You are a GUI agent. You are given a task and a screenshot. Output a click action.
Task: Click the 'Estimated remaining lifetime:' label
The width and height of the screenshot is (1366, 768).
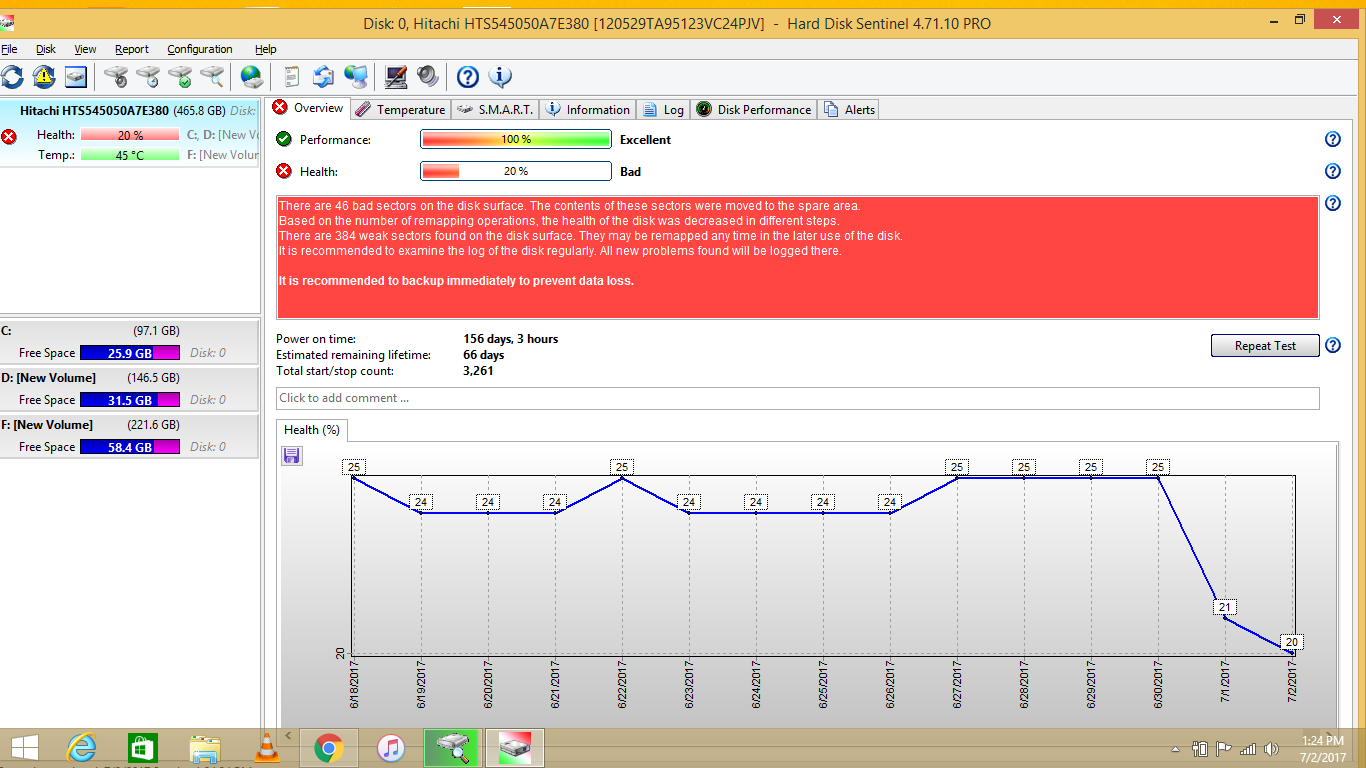353,355
